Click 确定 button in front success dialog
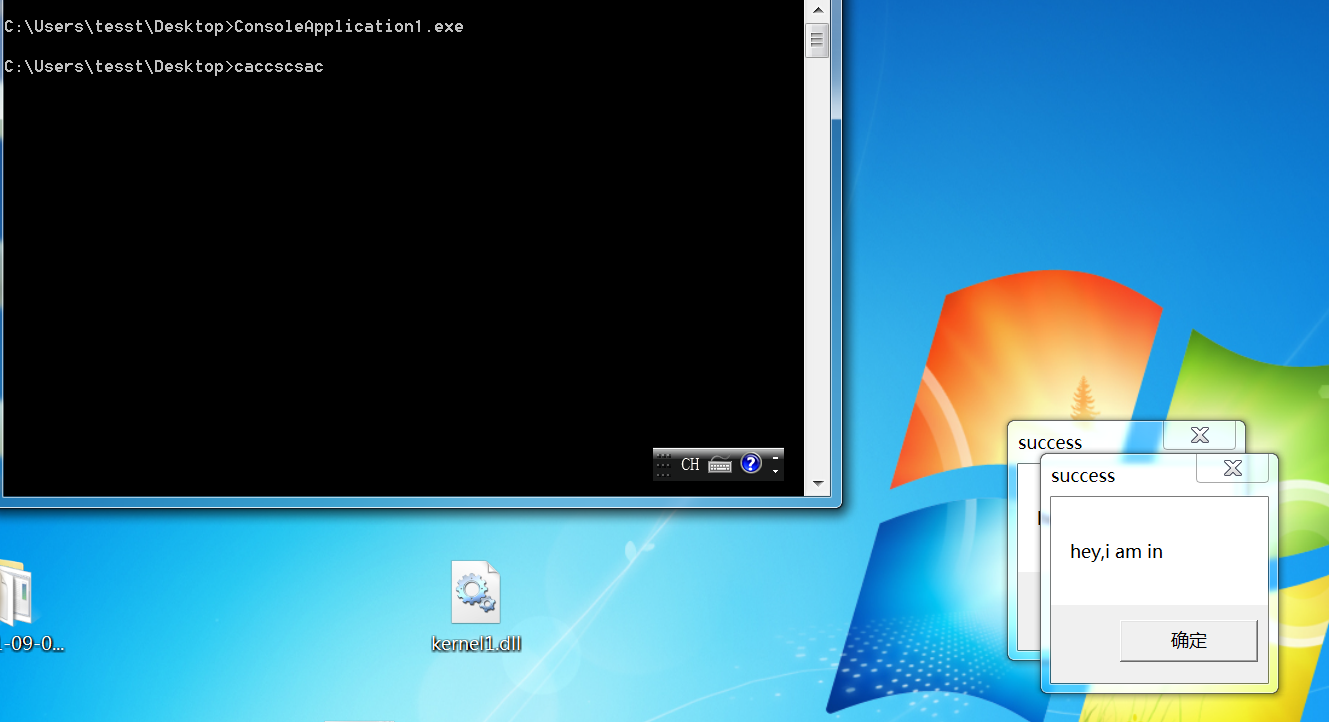The height and width of the screenshot is (722, 1329). tap(1188, 641)
